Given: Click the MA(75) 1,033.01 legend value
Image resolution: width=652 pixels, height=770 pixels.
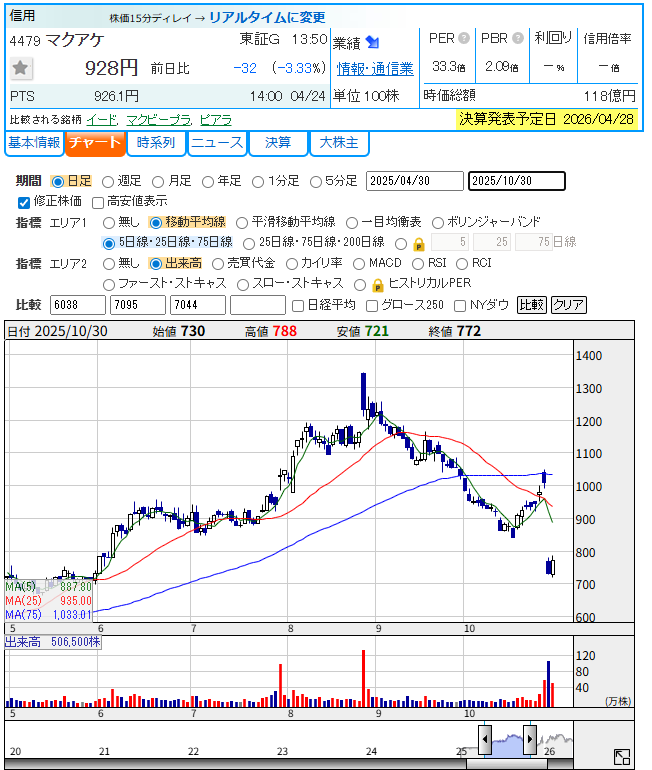Looking at the screenshot, I should click(x=72, y=615).
